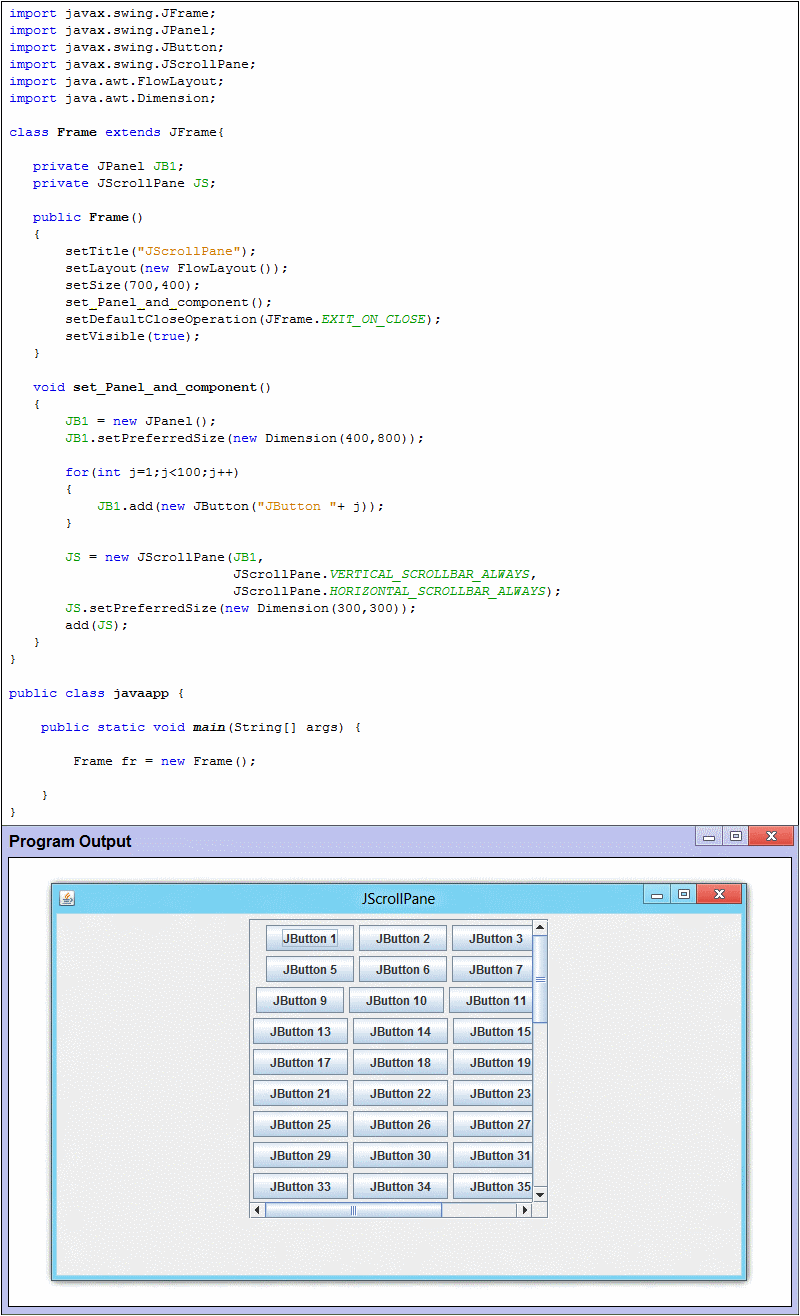Choose the JButton 23 button
This screenshot has height=1316, width=800.
pos(493,1094)
